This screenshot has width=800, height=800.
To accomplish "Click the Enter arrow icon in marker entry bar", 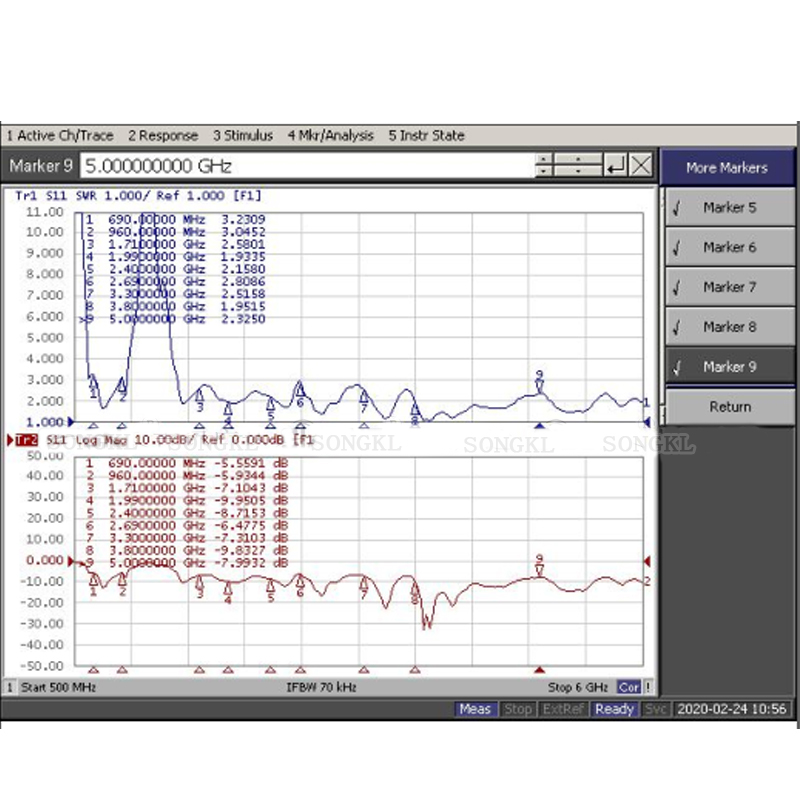I will tap(616, 165).
